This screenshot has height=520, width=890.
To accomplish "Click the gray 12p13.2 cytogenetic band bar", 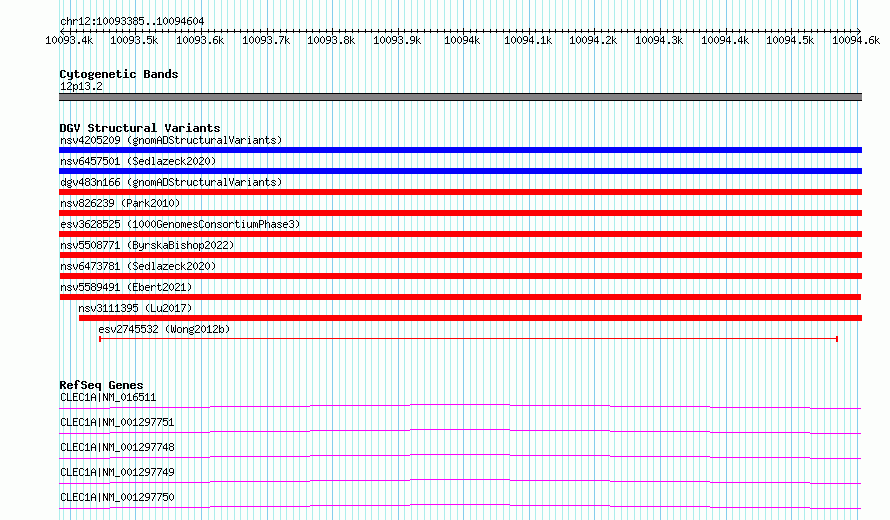I will (460, 97).
